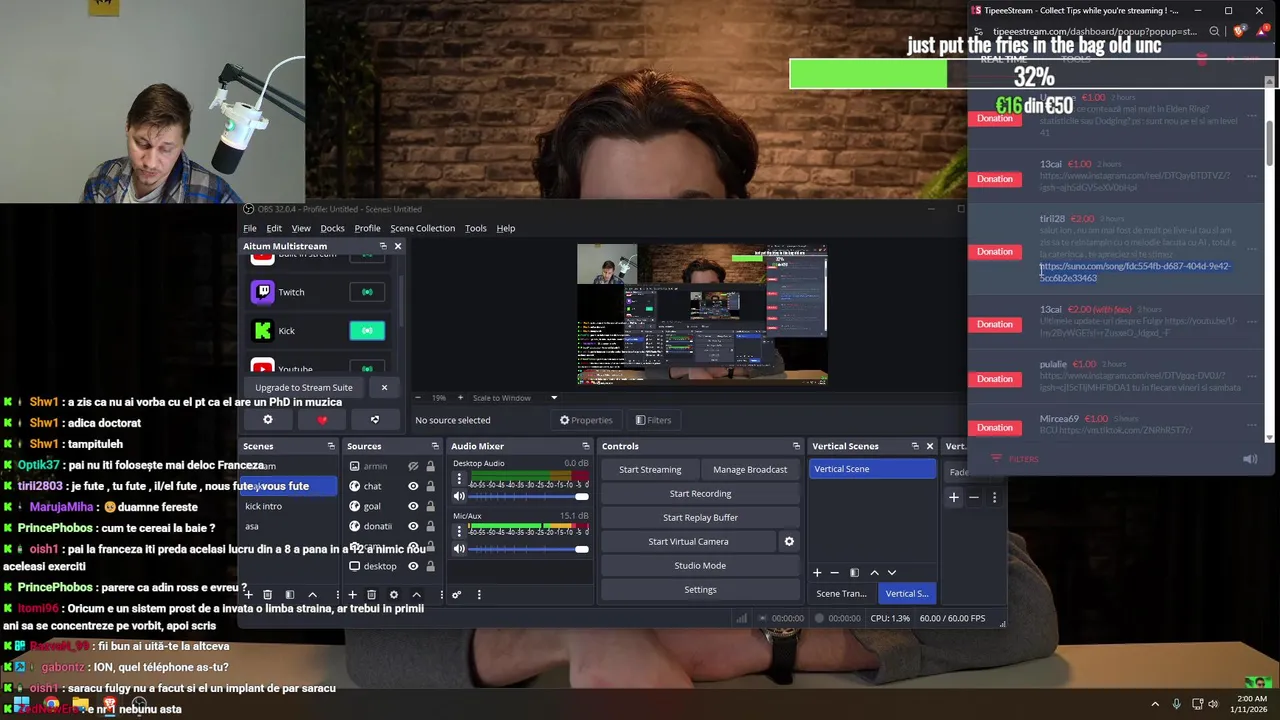Open advanced audio properties gears icon
The height and width of the screenshot is (720, 1280).
[456, 595]
